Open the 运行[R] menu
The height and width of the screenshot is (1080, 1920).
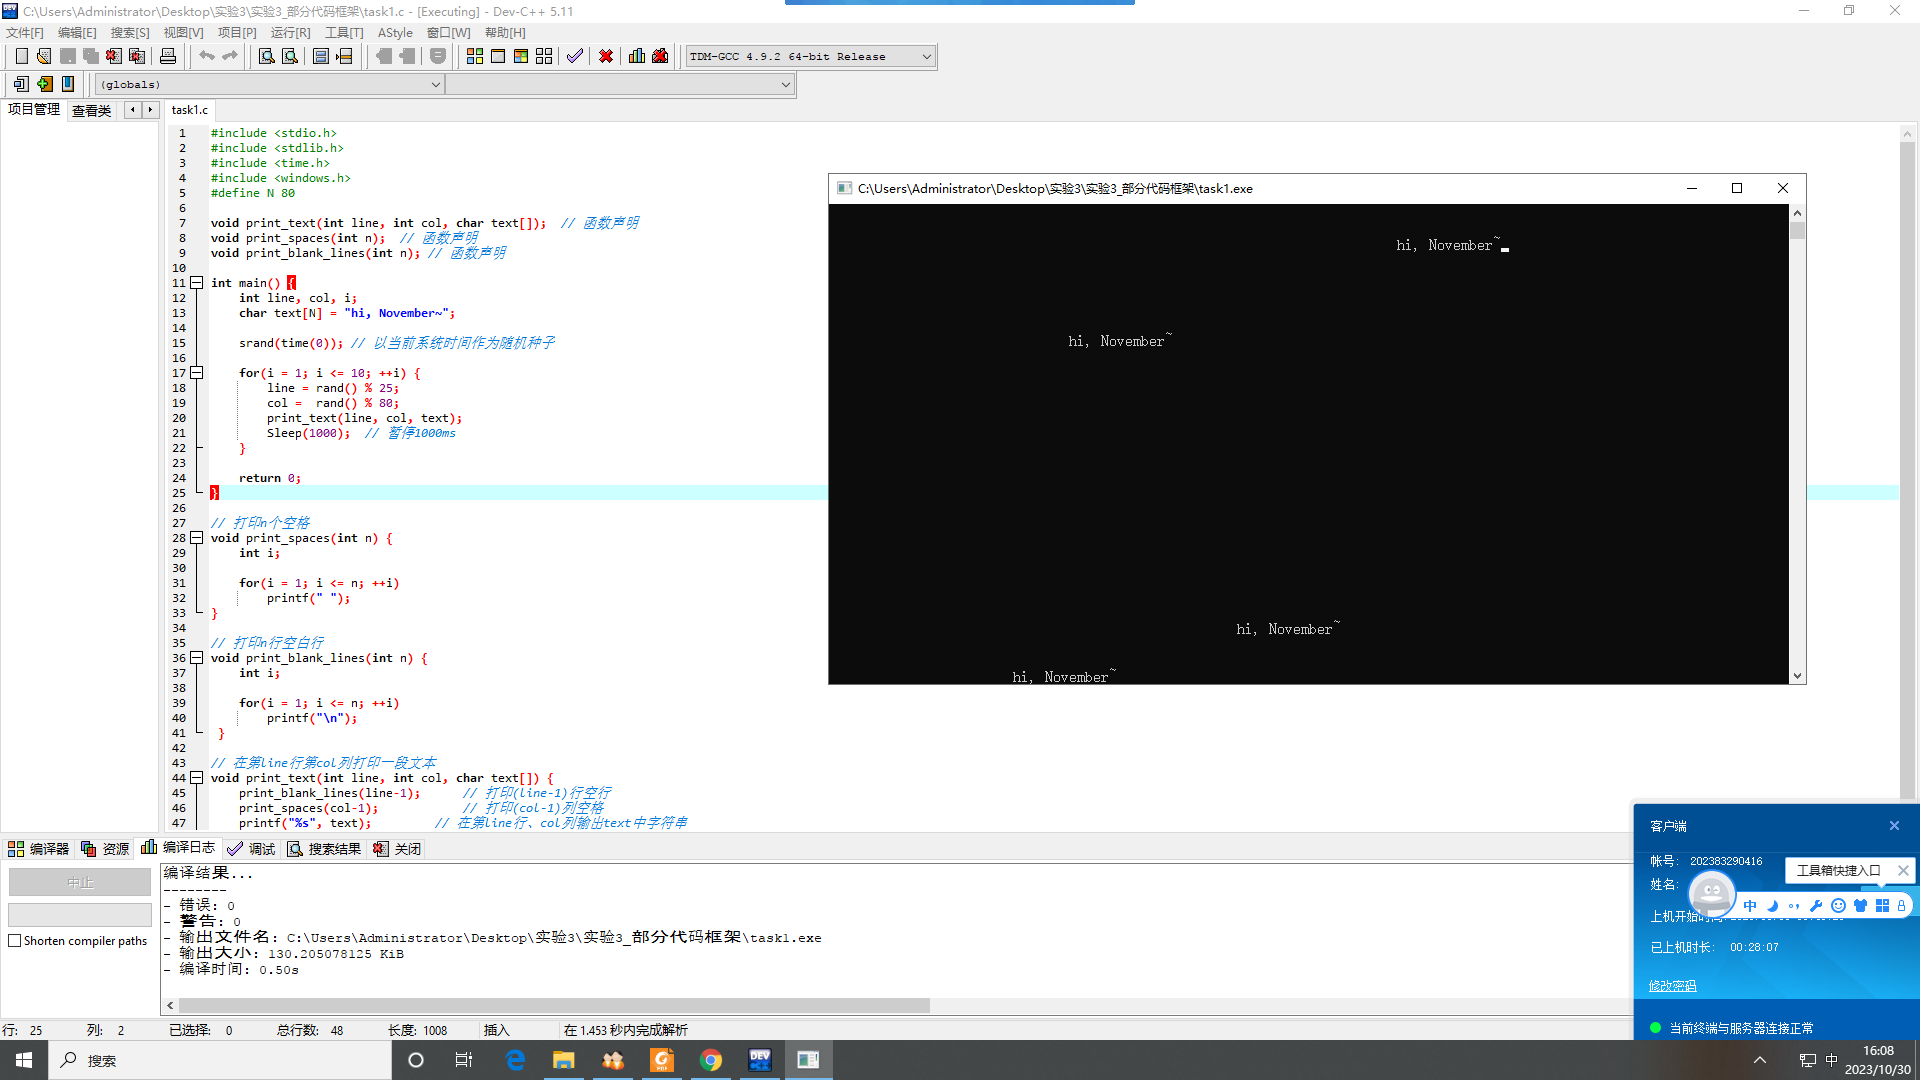[x=290, y=33]
